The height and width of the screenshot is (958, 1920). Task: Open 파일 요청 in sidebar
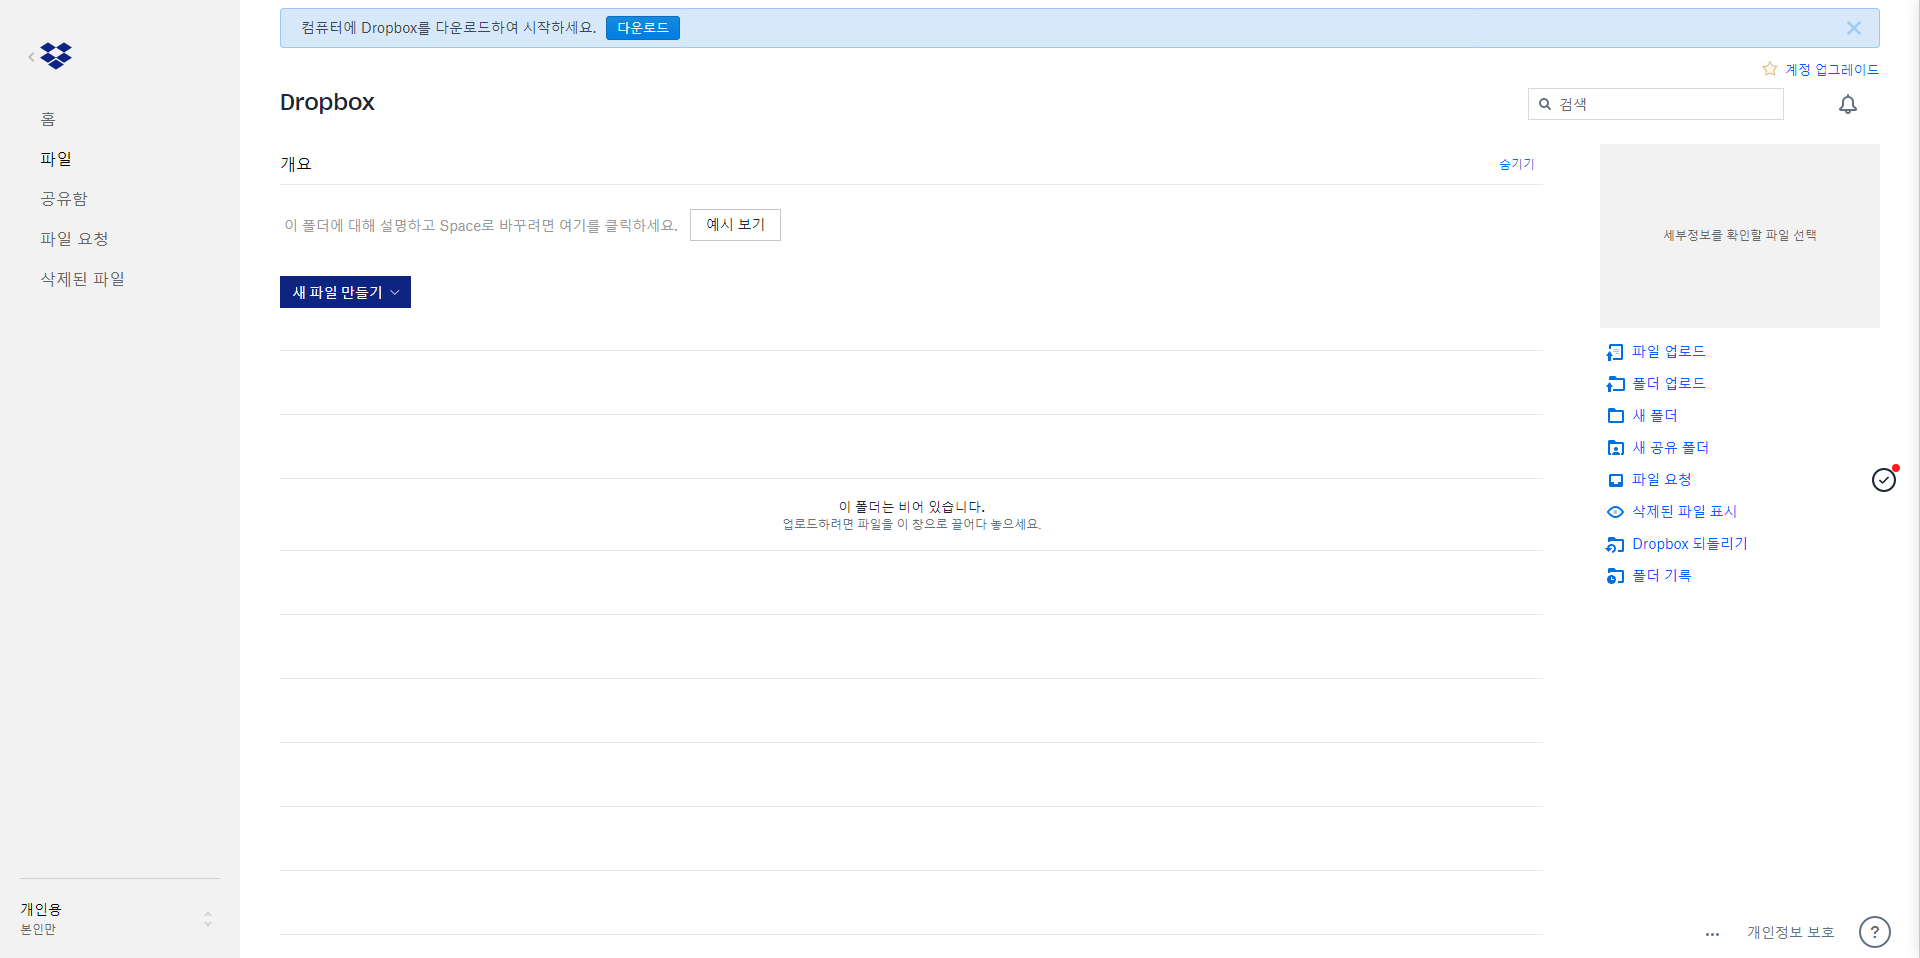click(x=74, y=239)
